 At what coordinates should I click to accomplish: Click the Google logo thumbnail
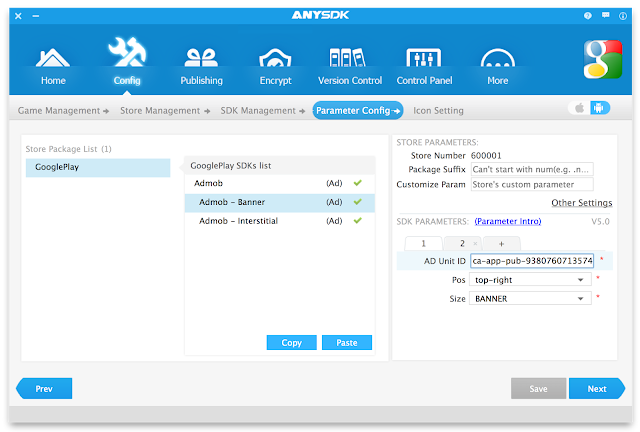pyautogui.click(x=602, y=59)
